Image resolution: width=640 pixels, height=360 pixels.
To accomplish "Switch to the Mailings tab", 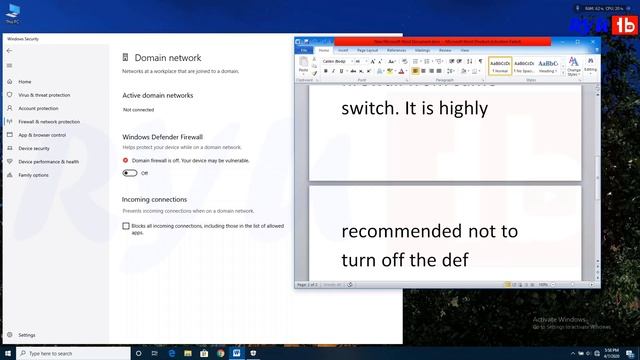I will (x=422, y=50).
